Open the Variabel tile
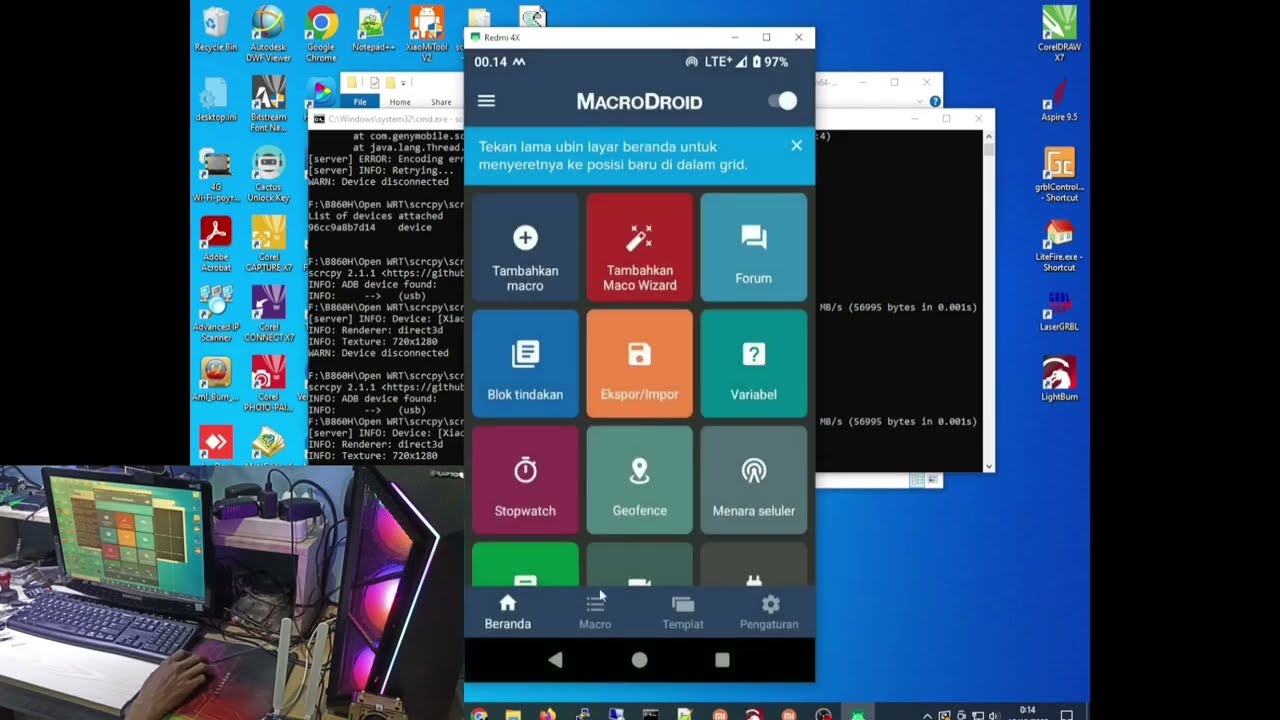Viewport: 1280px width, 720px height. (754, 364)
